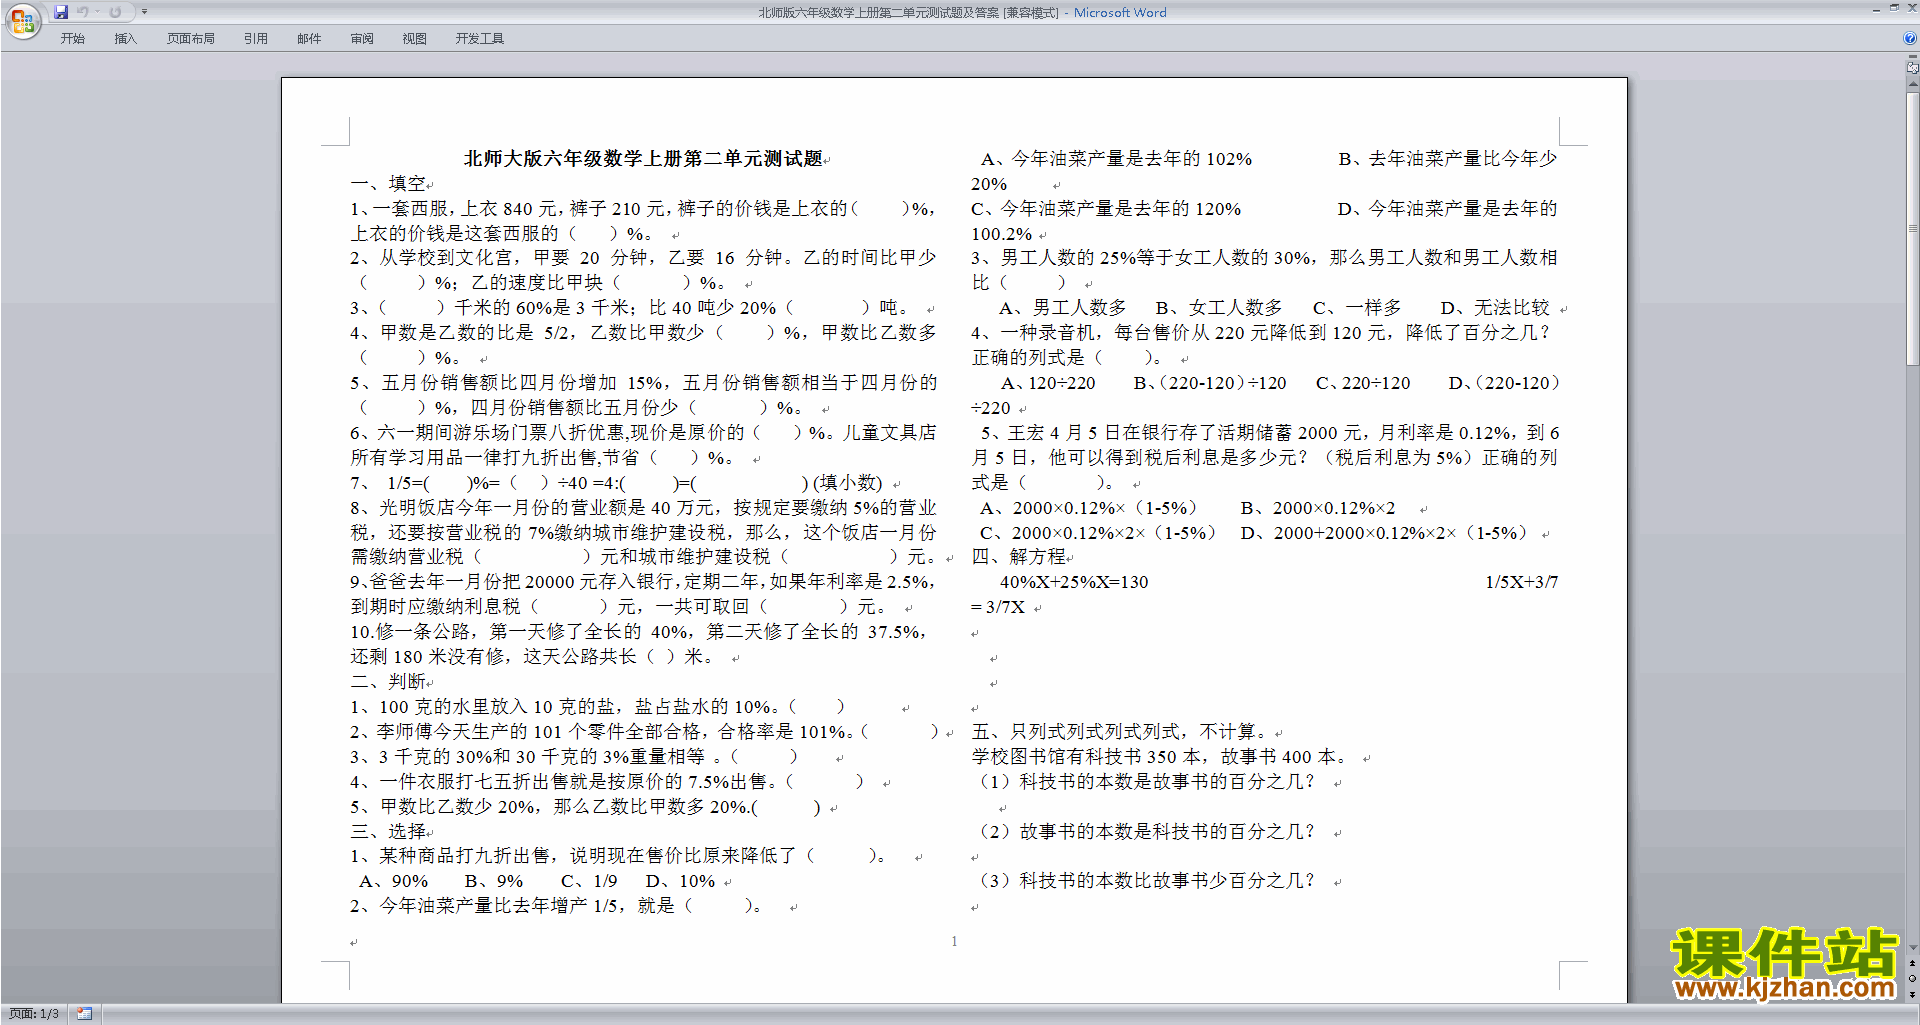Click the line 4、一件衣服打七五折出售

coord(606,782)
